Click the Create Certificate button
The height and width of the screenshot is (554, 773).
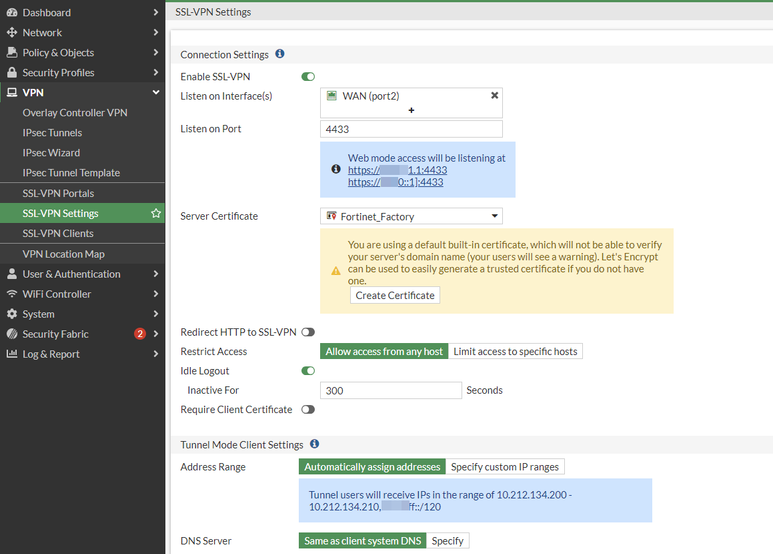tap(395, 295)
